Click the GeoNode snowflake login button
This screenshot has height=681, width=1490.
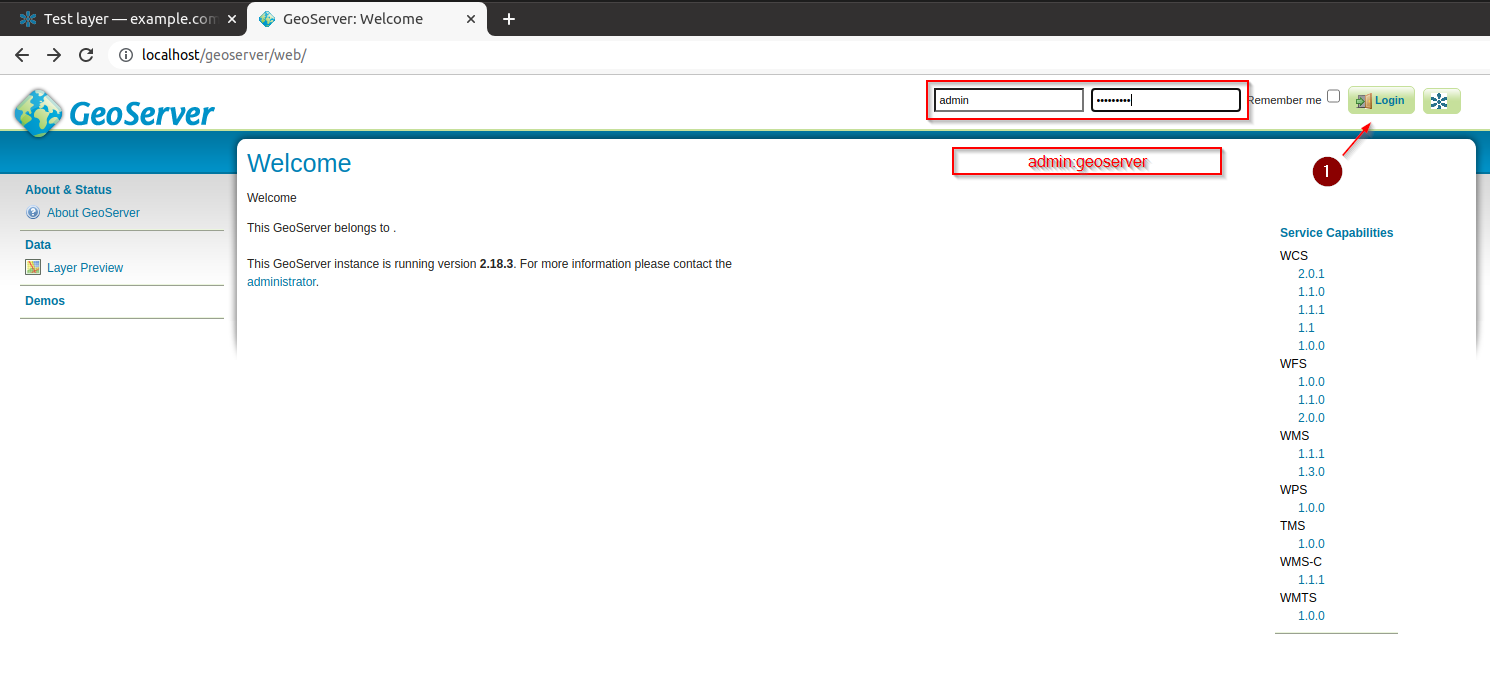[1441, 100]
